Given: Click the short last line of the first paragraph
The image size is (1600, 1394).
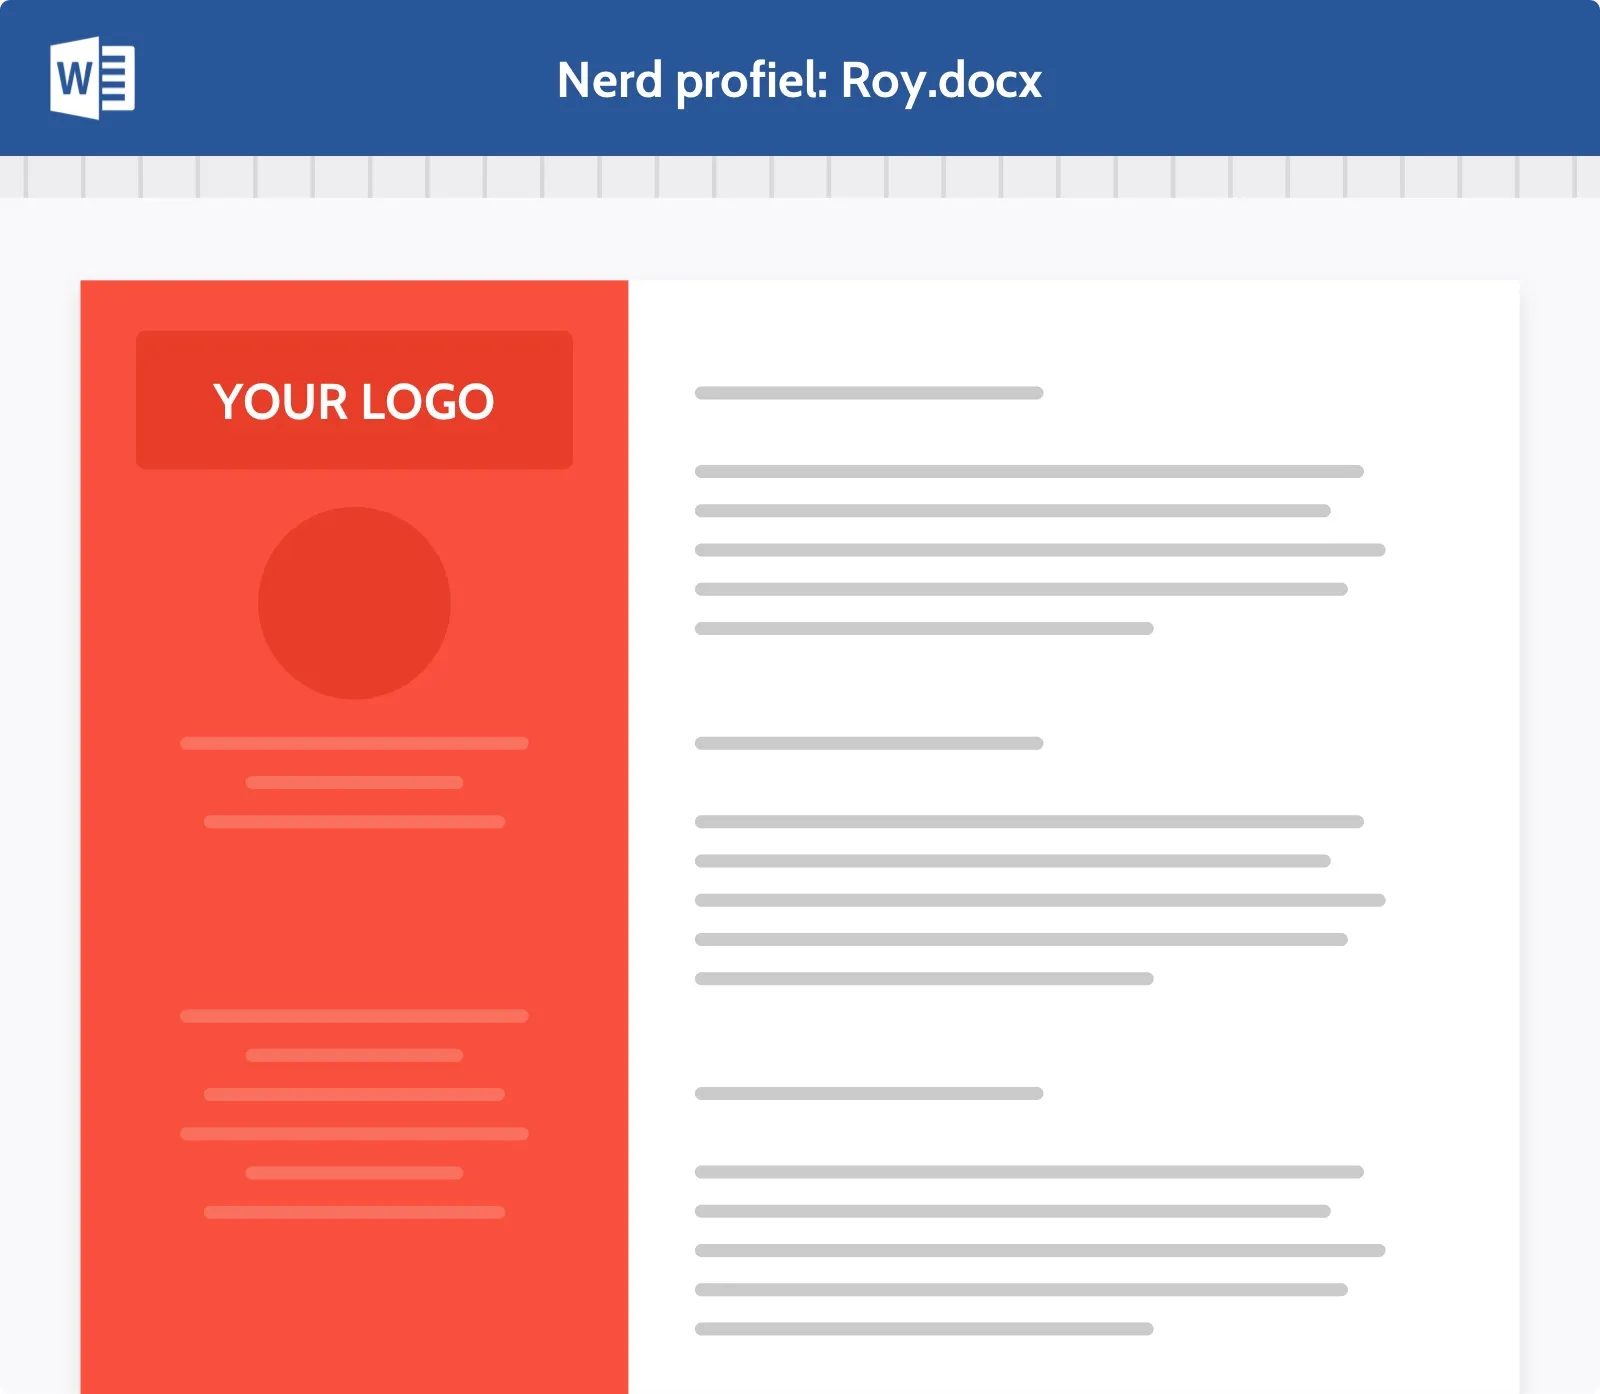Looking at the screenshot, I should (923, 628).
